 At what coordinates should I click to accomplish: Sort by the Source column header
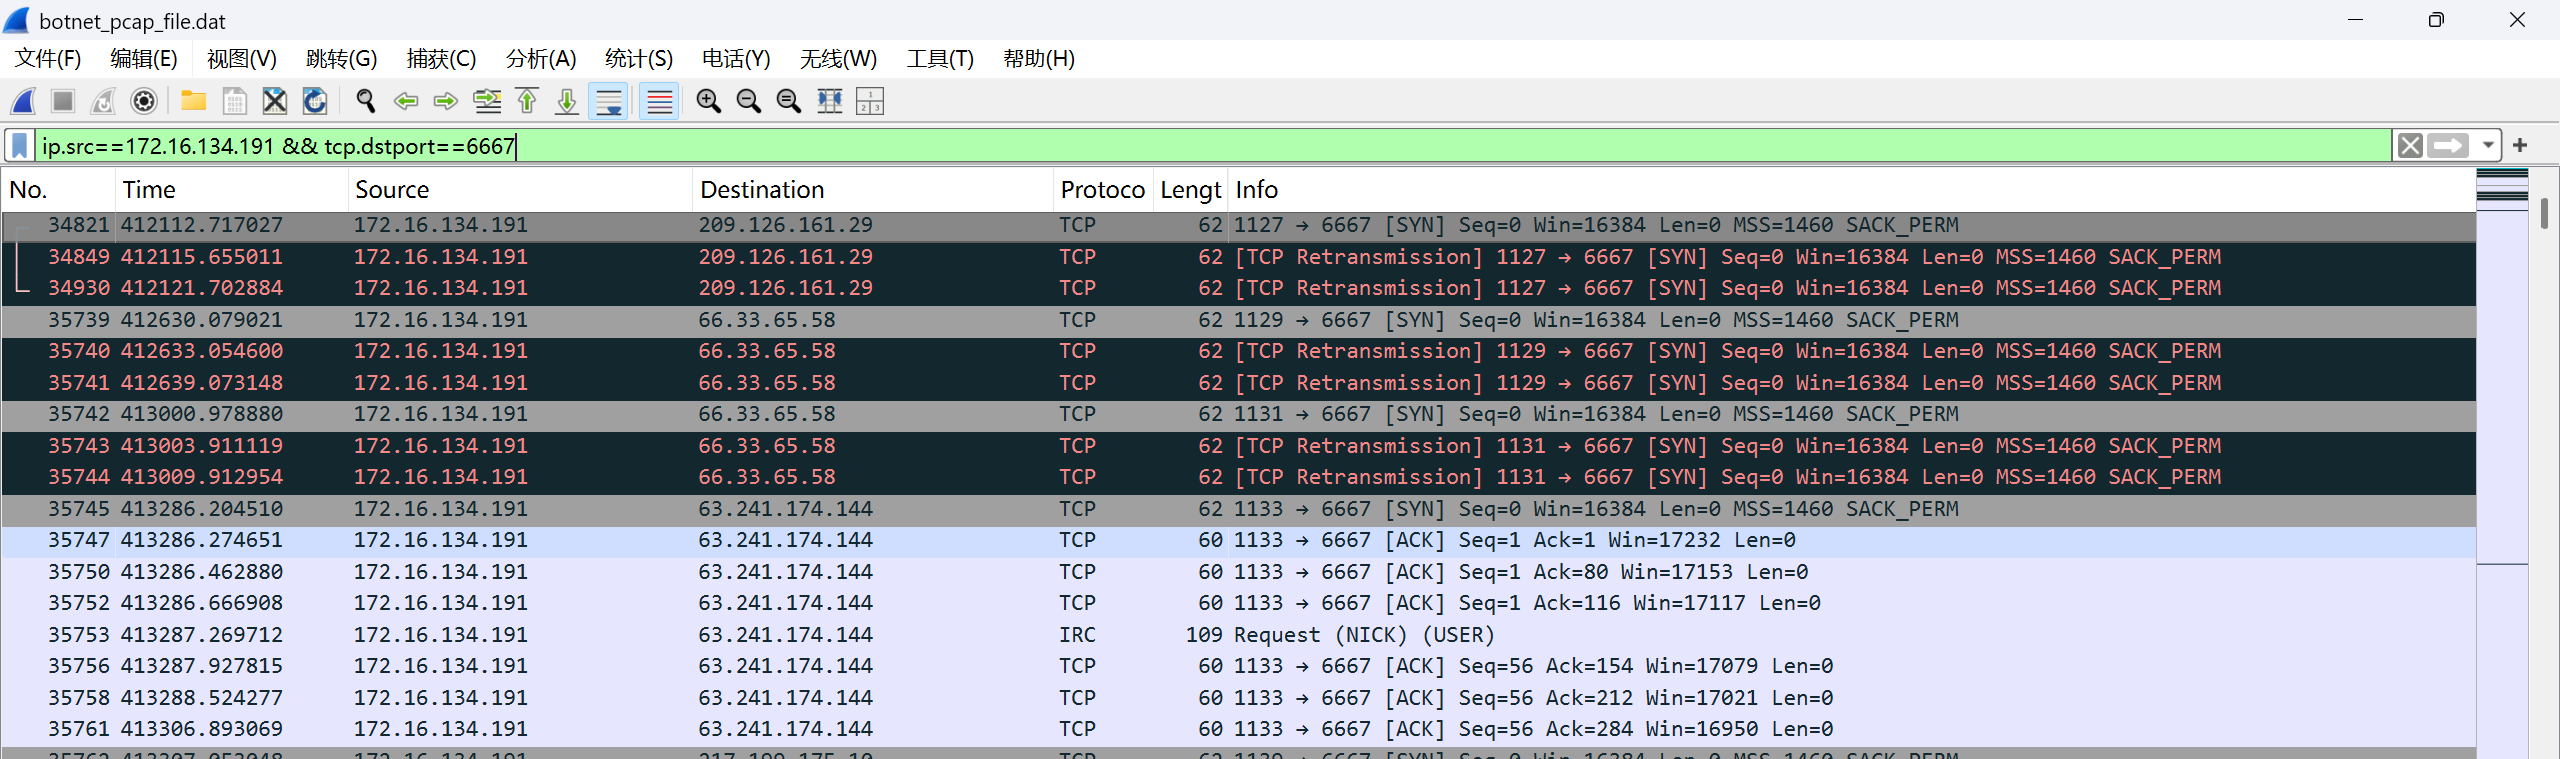click(x=519, y=190)
